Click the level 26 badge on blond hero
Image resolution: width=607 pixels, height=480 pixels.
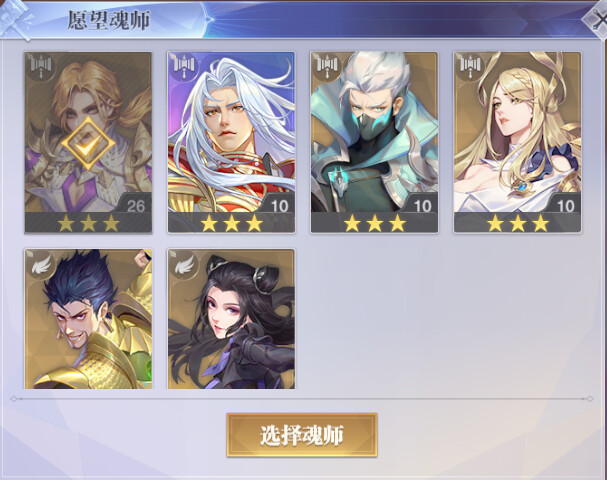point(134,204)
